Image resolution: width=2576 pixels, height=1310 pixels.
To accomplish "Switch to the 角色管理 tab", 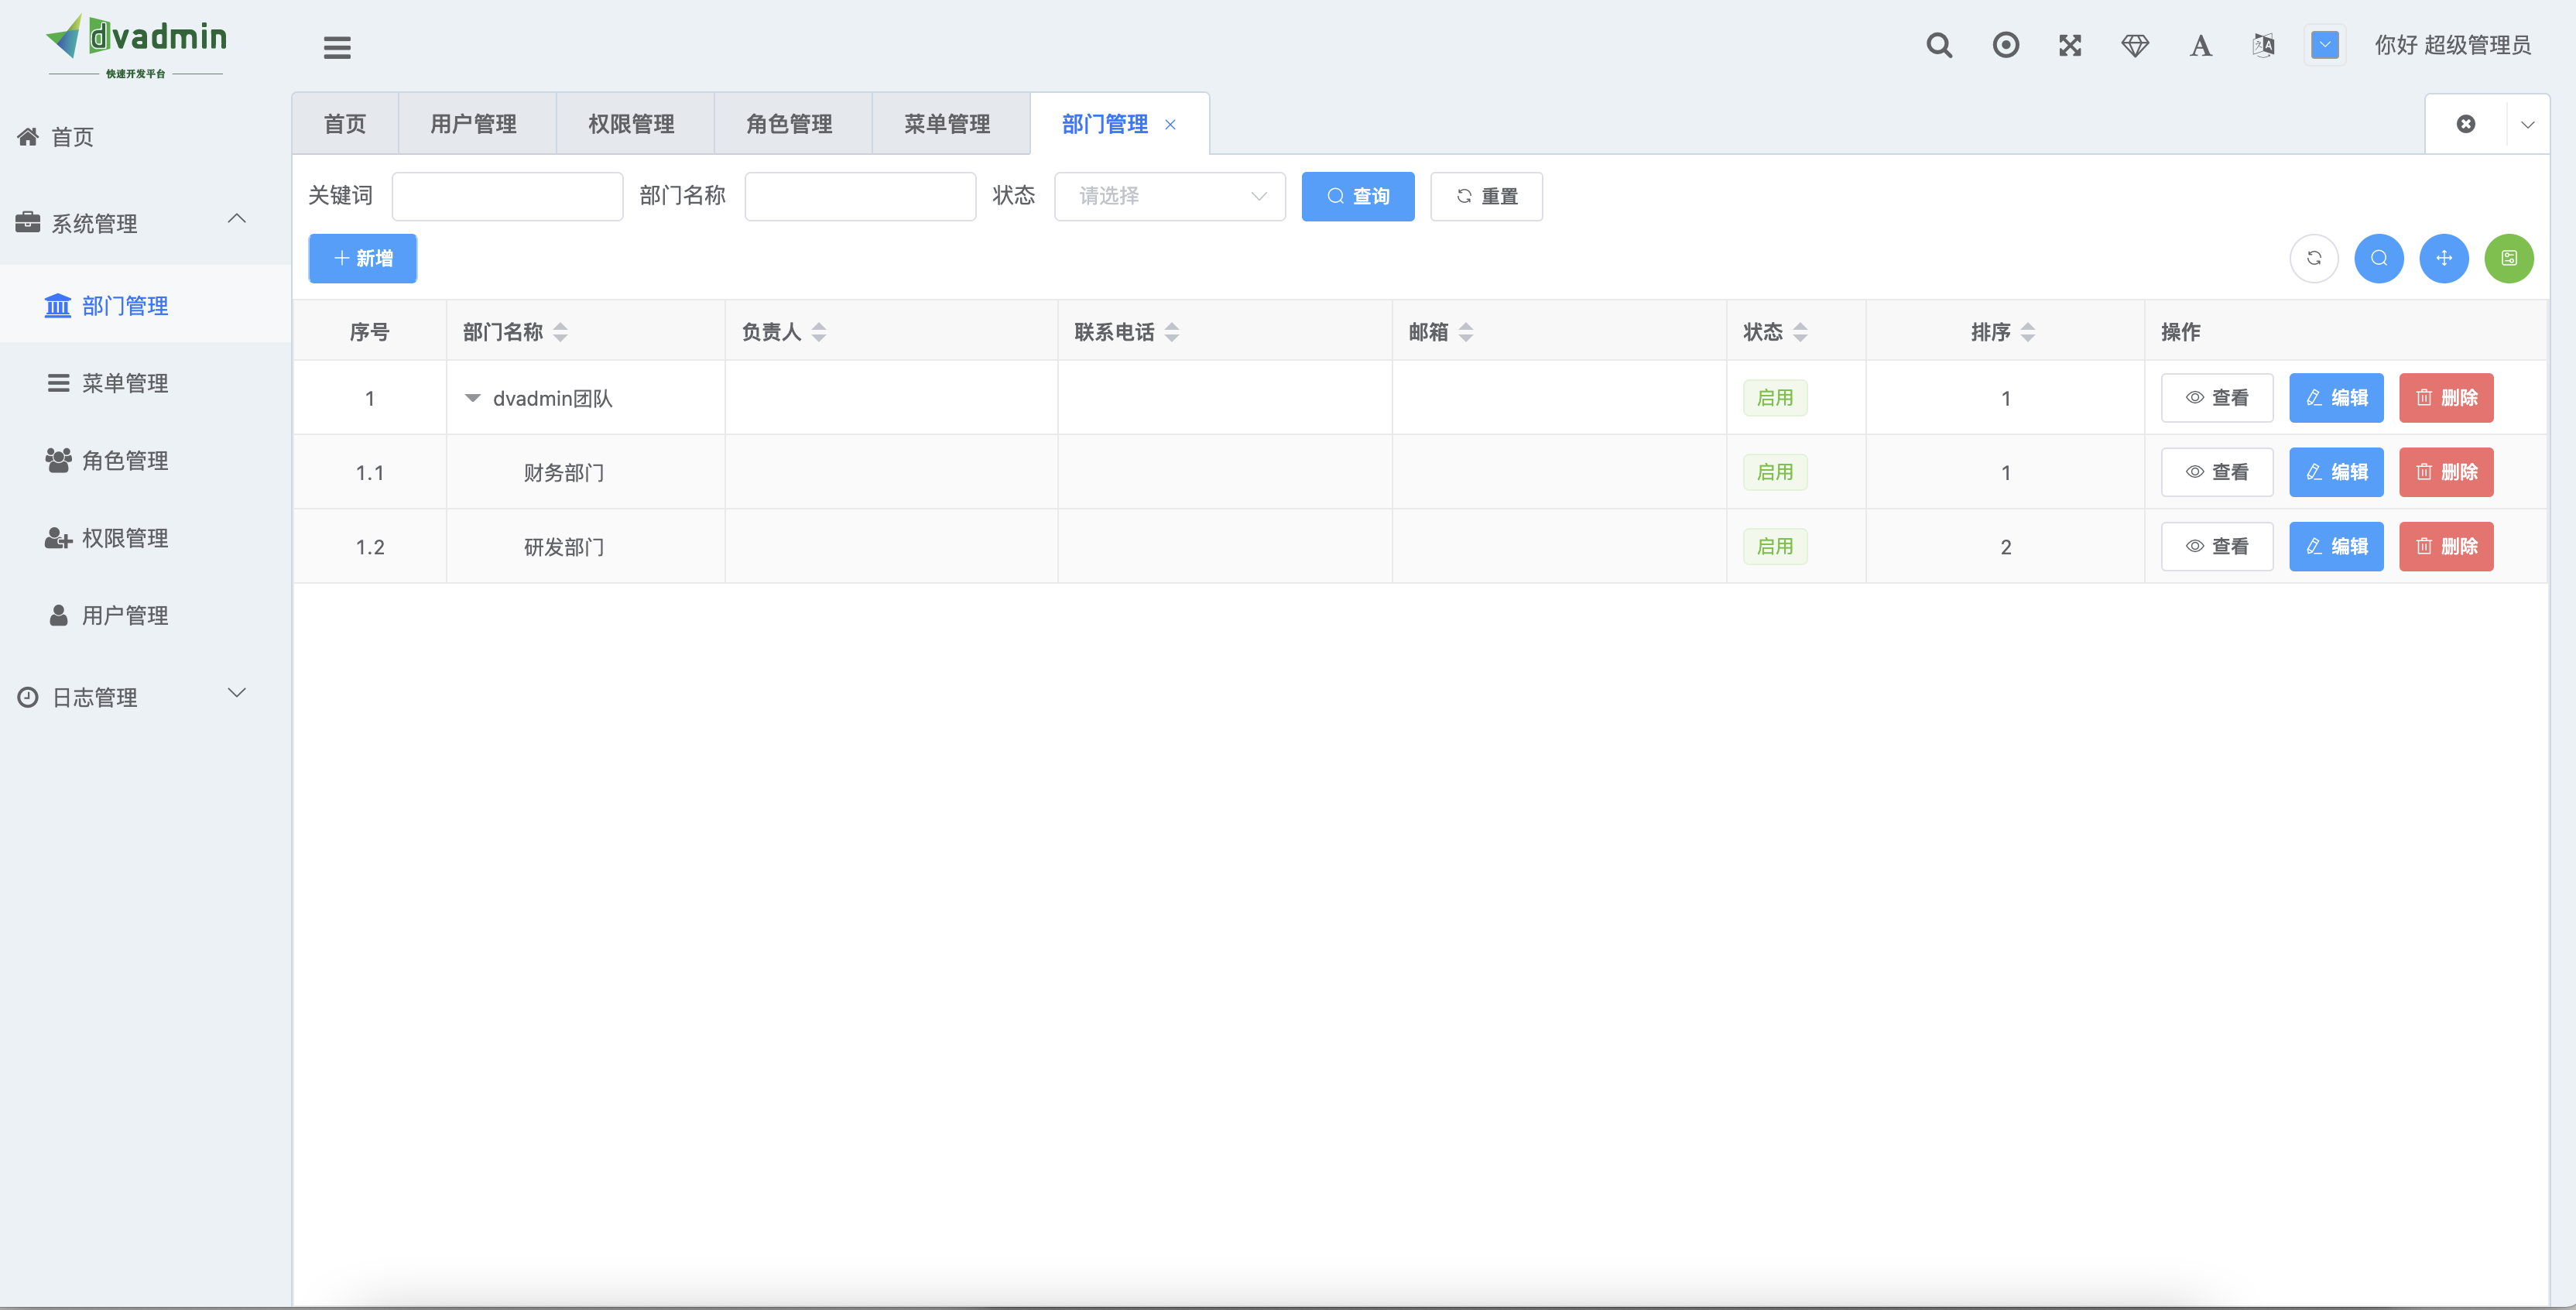I will (x=789, y=124).
